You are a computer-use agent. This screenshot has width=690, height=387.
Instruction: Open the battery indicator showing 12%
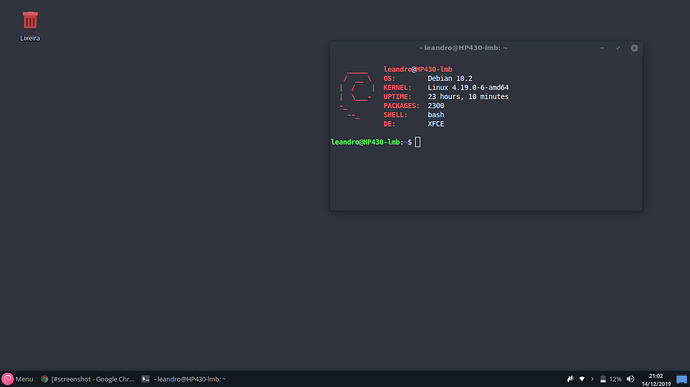coord(610,379)
